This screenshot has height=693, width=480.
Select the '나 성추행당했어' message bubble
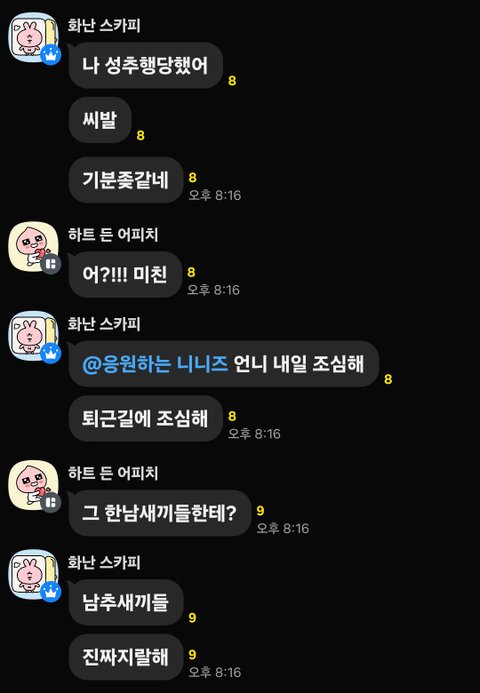click(x=145, y=65)
